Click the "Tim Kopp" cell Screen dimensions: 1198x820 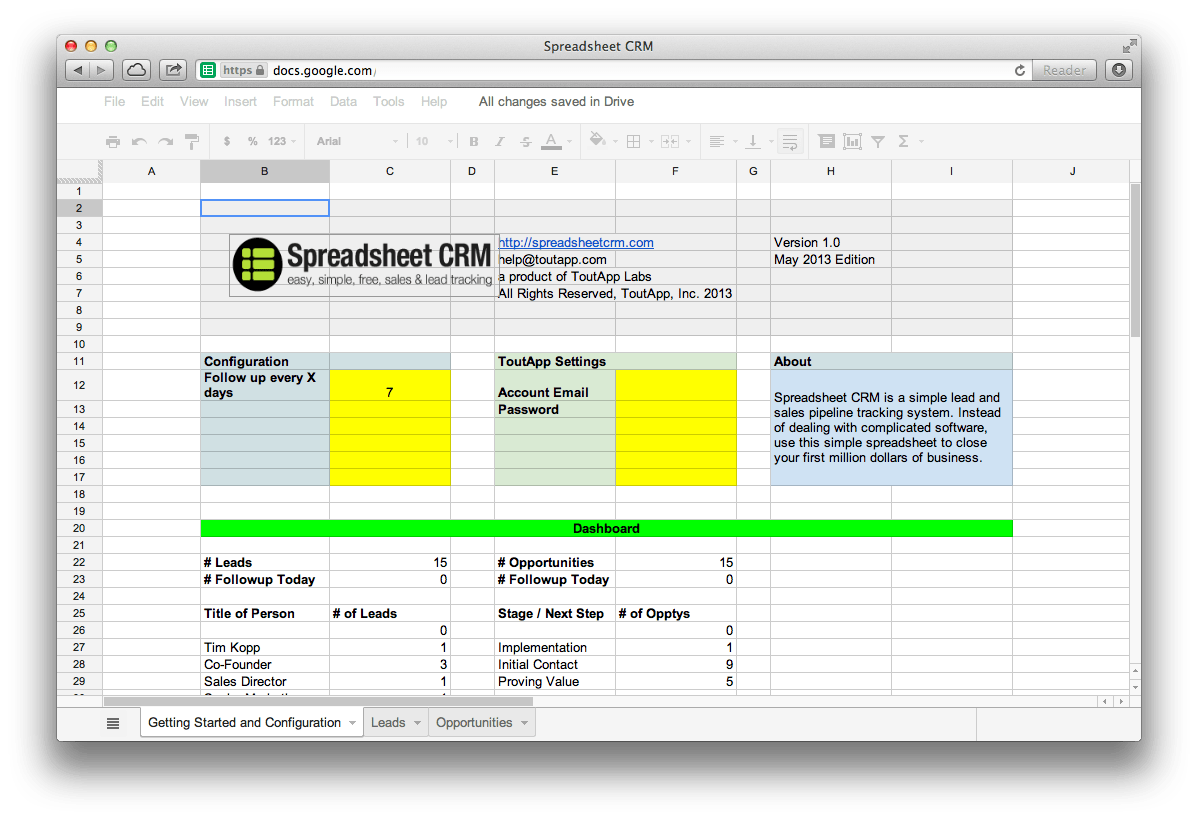coord(264,647)
